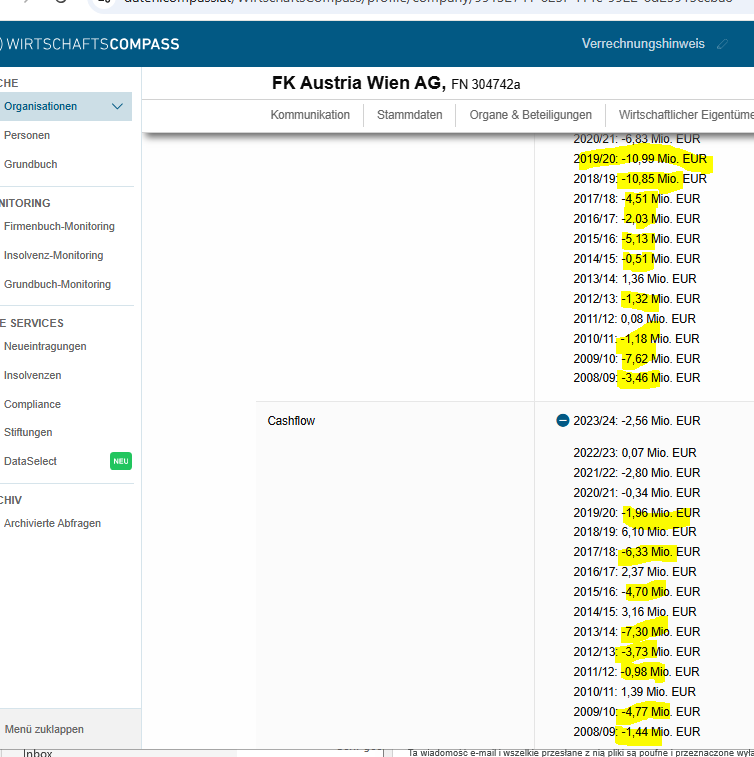Open Insolvenzen service
Image resolution: width=754 pixels, height=757 pixels.
coord(33,376)
